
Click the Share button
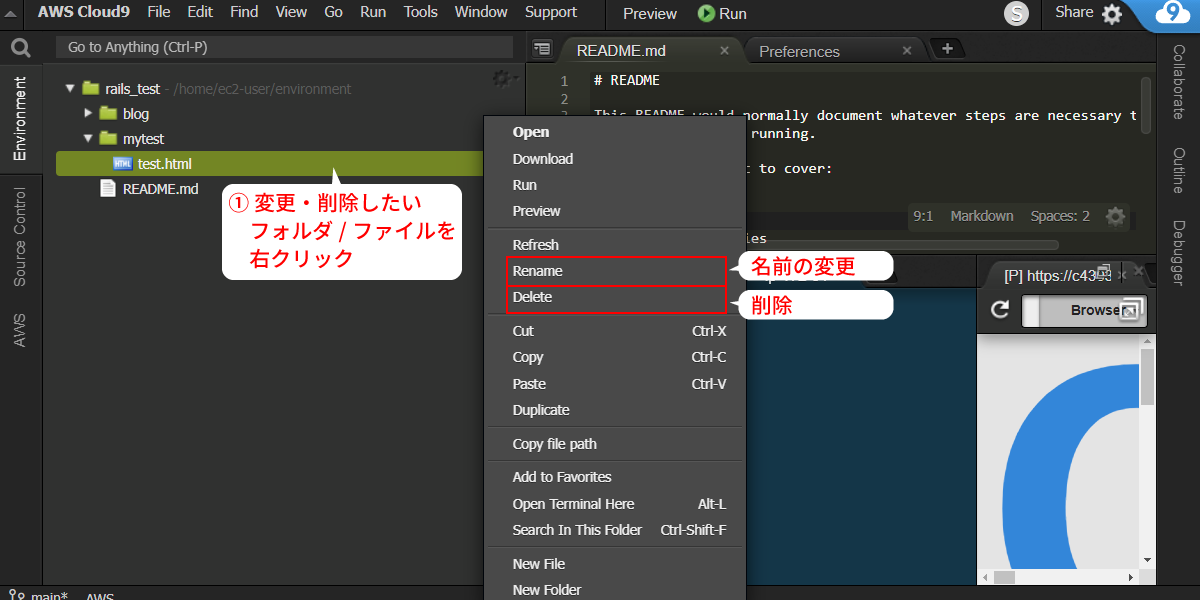[x=1074, y=12]
